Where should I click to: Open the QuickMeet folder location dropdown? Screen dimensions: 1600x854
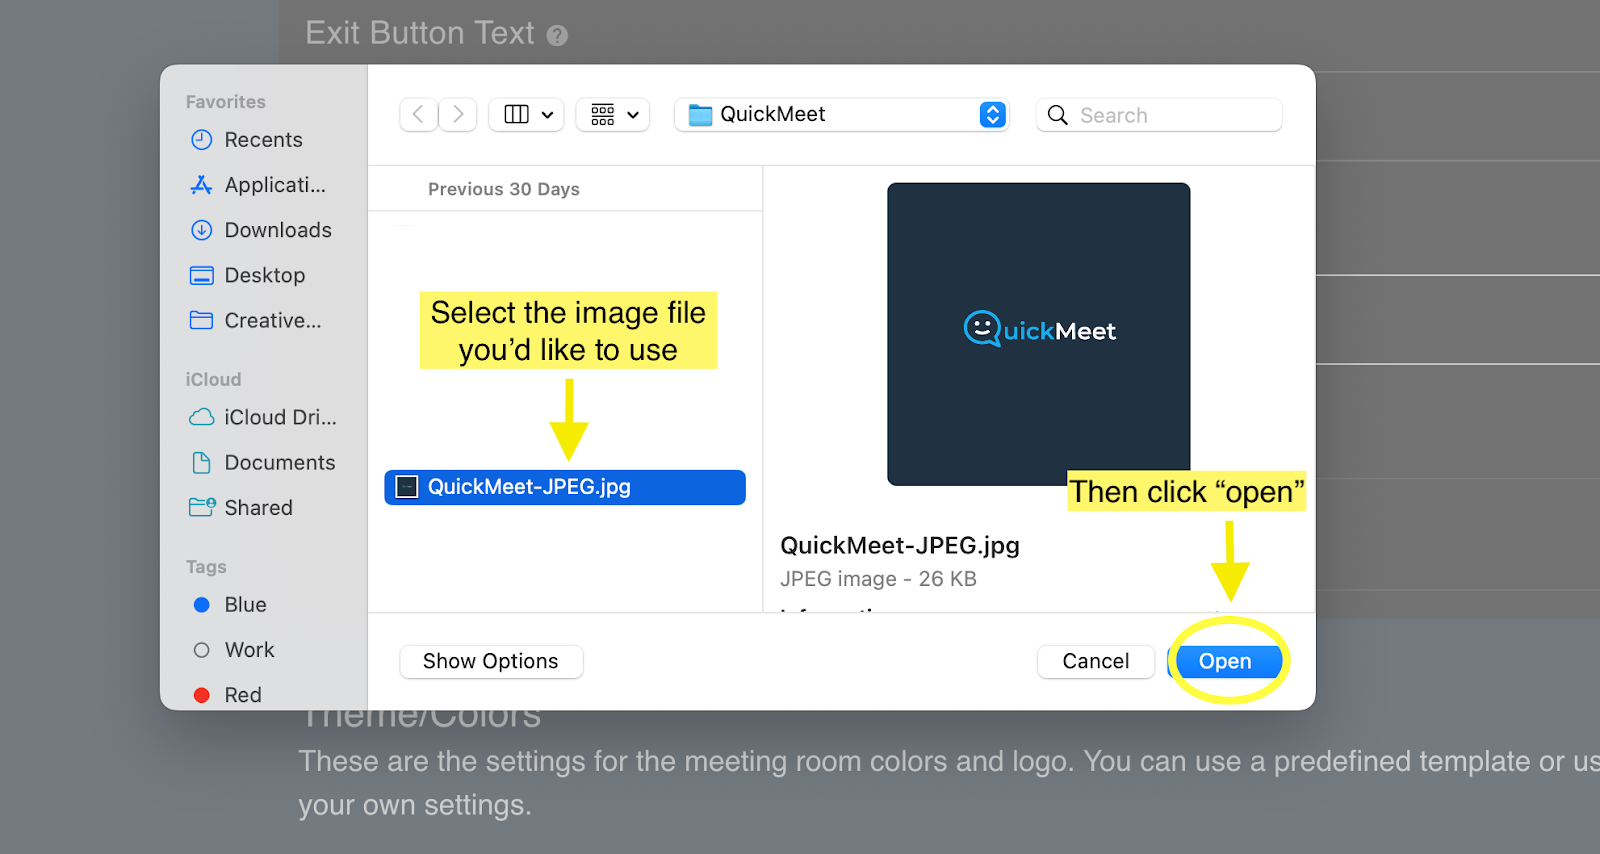(841, 115)
